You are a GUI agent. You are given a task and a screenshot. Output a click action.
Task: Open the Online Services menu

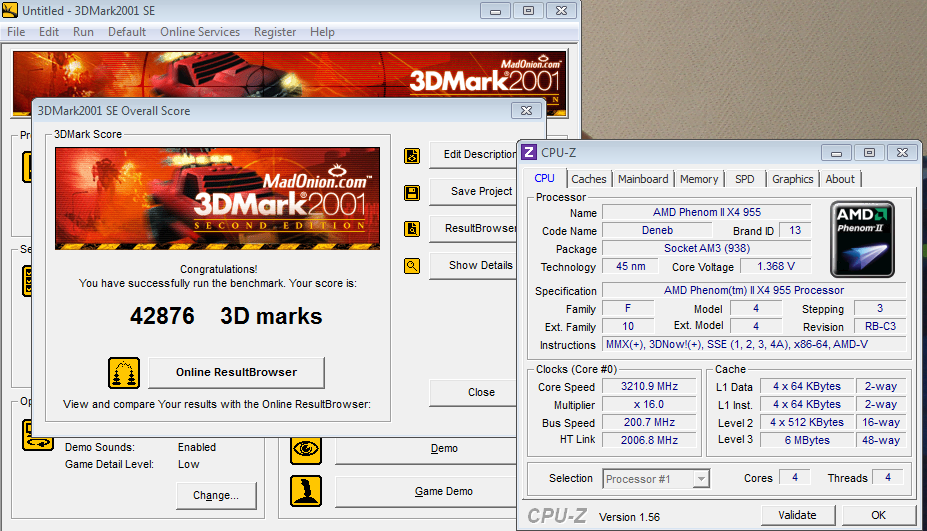pyautogui.click(x=200, y=32)
